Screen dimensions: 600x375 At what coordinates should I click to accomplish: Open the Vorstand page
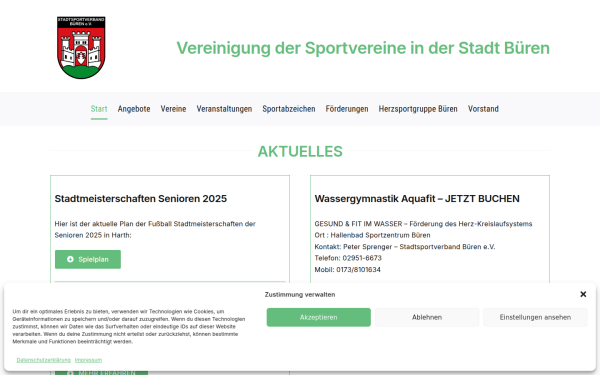(483, 109)
